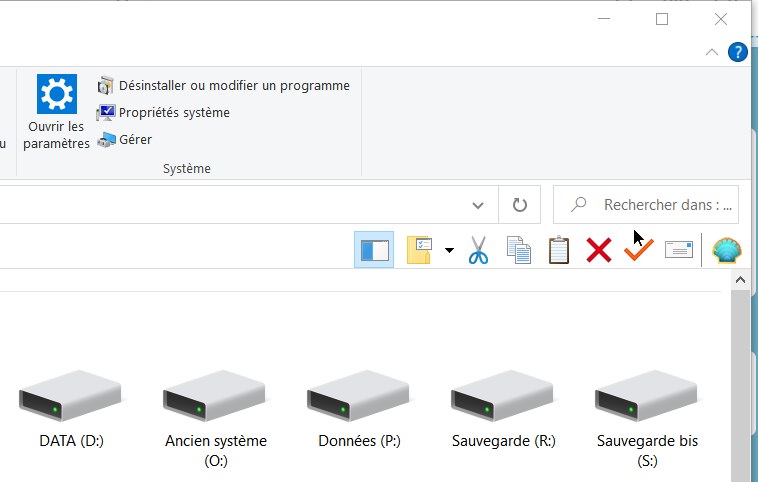Click the Gérer command
Screen dimensions: 758x482
click(x=135, y=140)
